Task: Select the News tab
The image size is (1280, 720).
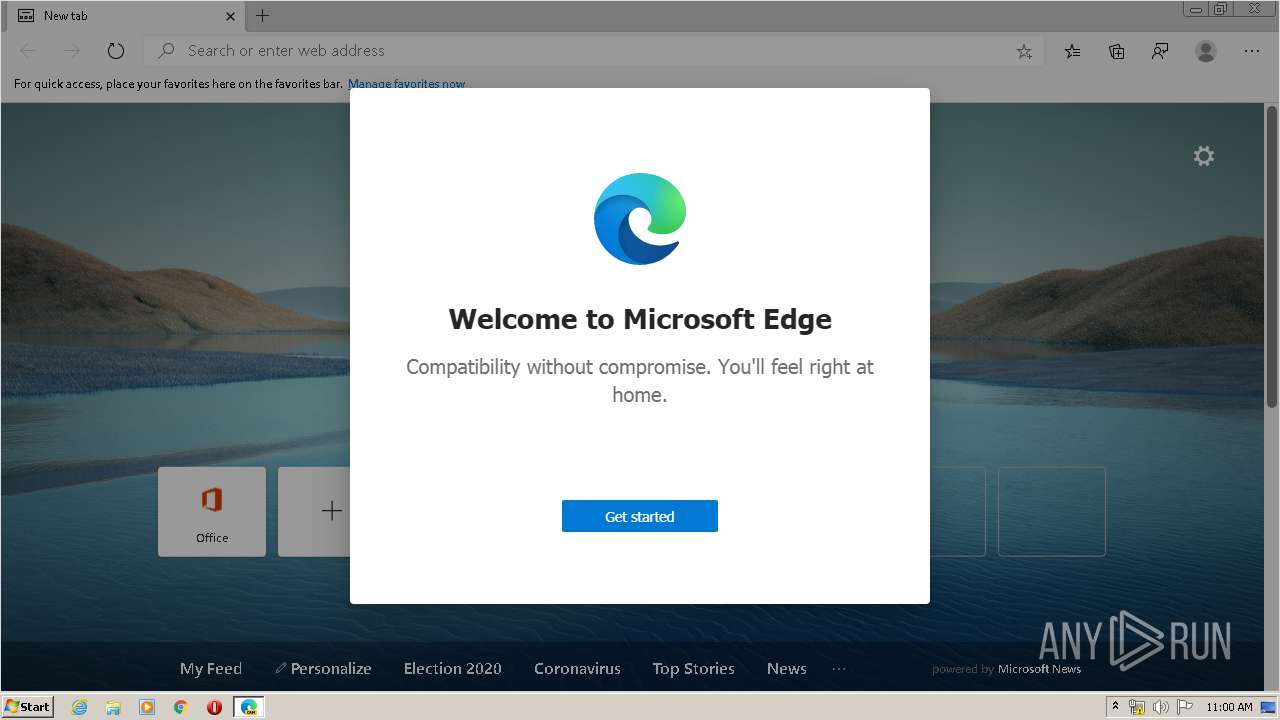Action: pos(787,669)
